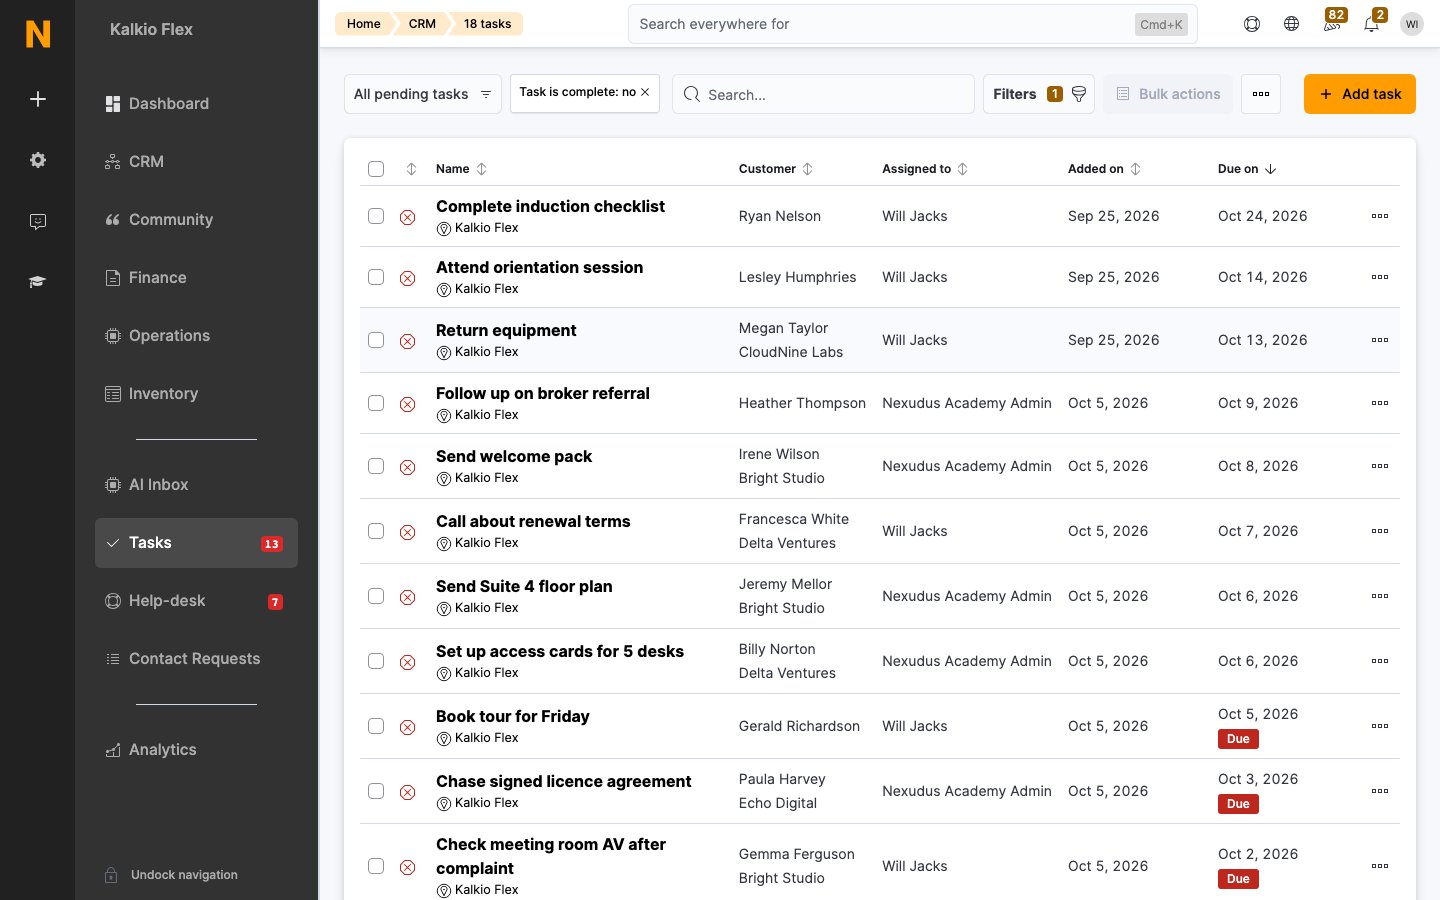Check the Chase signed licence agreement row

(x=376, y=791)
